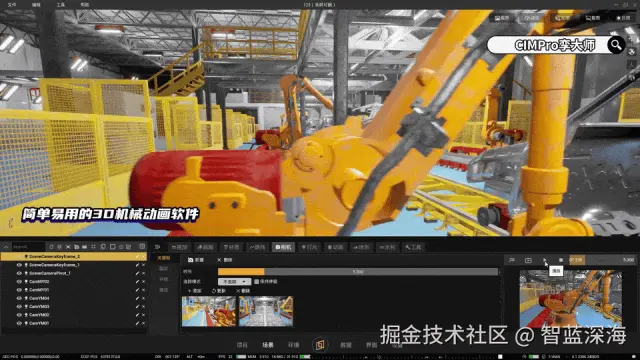Click the camera path icon left of playback controls

pos(512,260)
